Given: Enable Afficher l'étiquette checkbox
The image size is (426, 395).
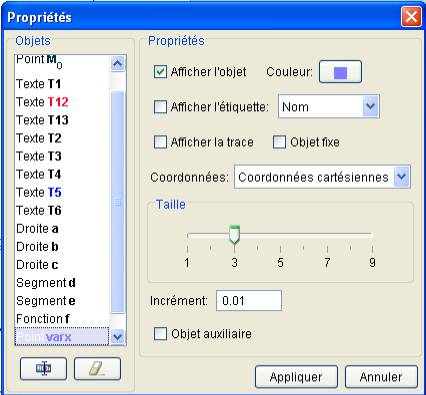Looking at the screenshot, I should (160, 107).
